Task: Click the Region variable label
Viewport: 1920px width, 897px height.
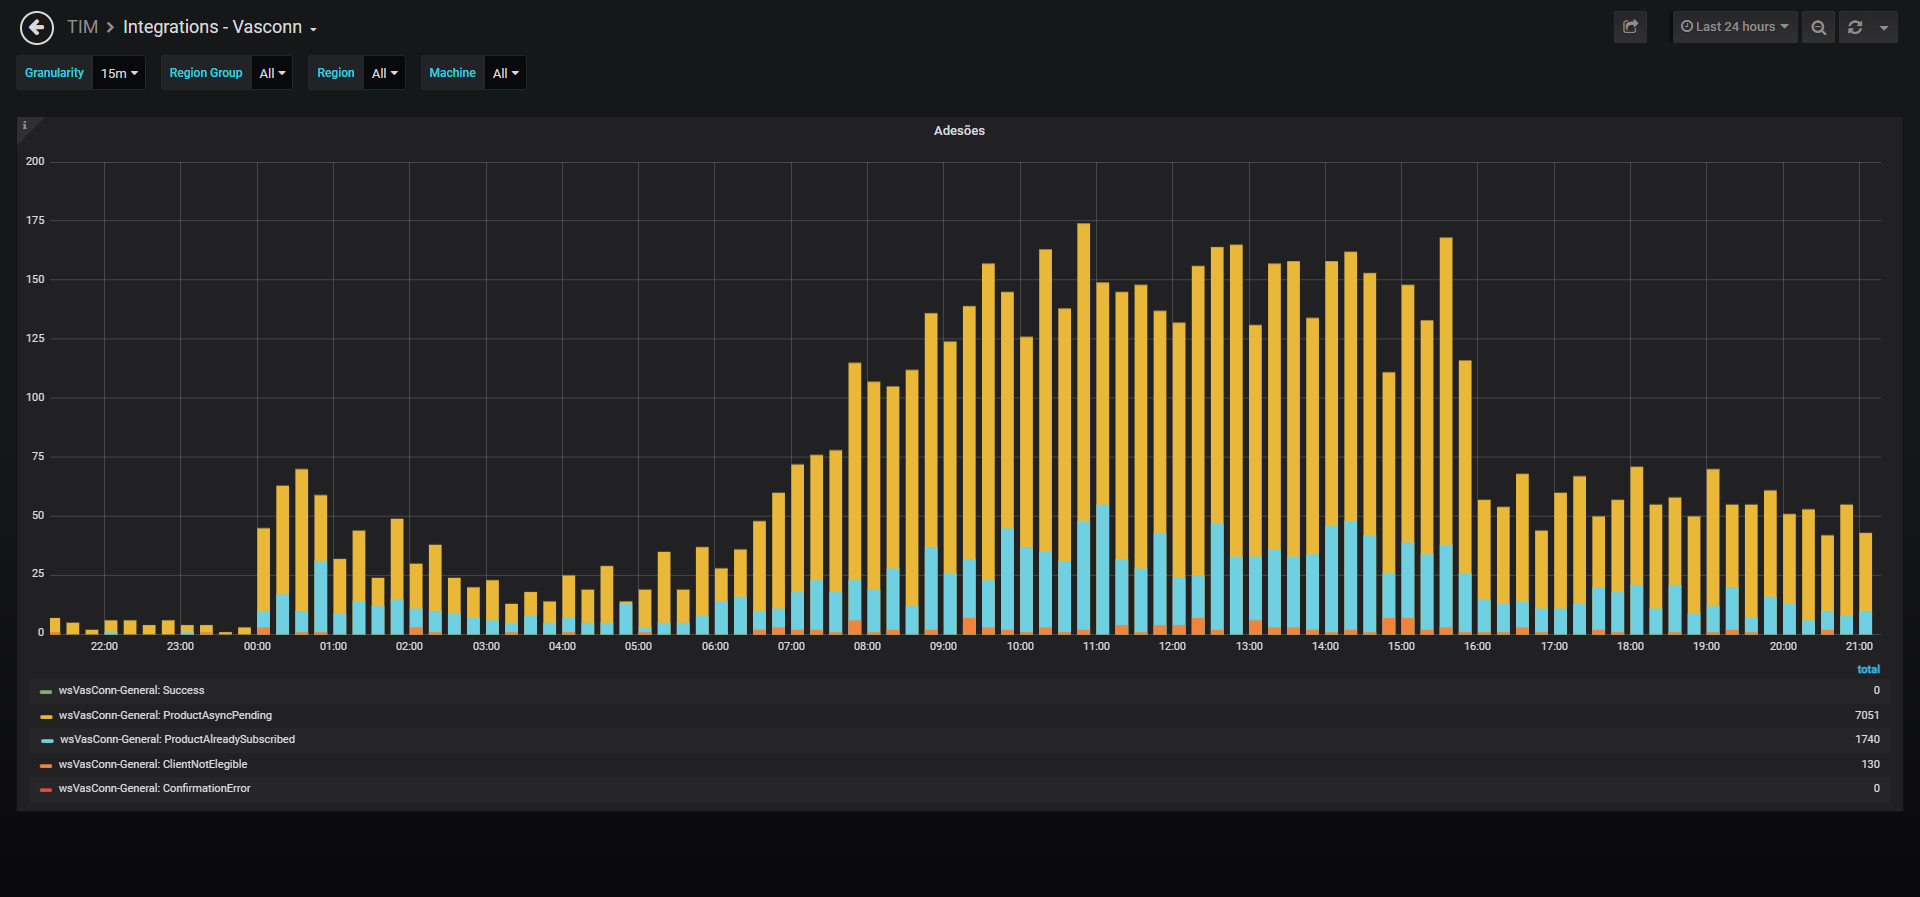Action: [336, 73]
